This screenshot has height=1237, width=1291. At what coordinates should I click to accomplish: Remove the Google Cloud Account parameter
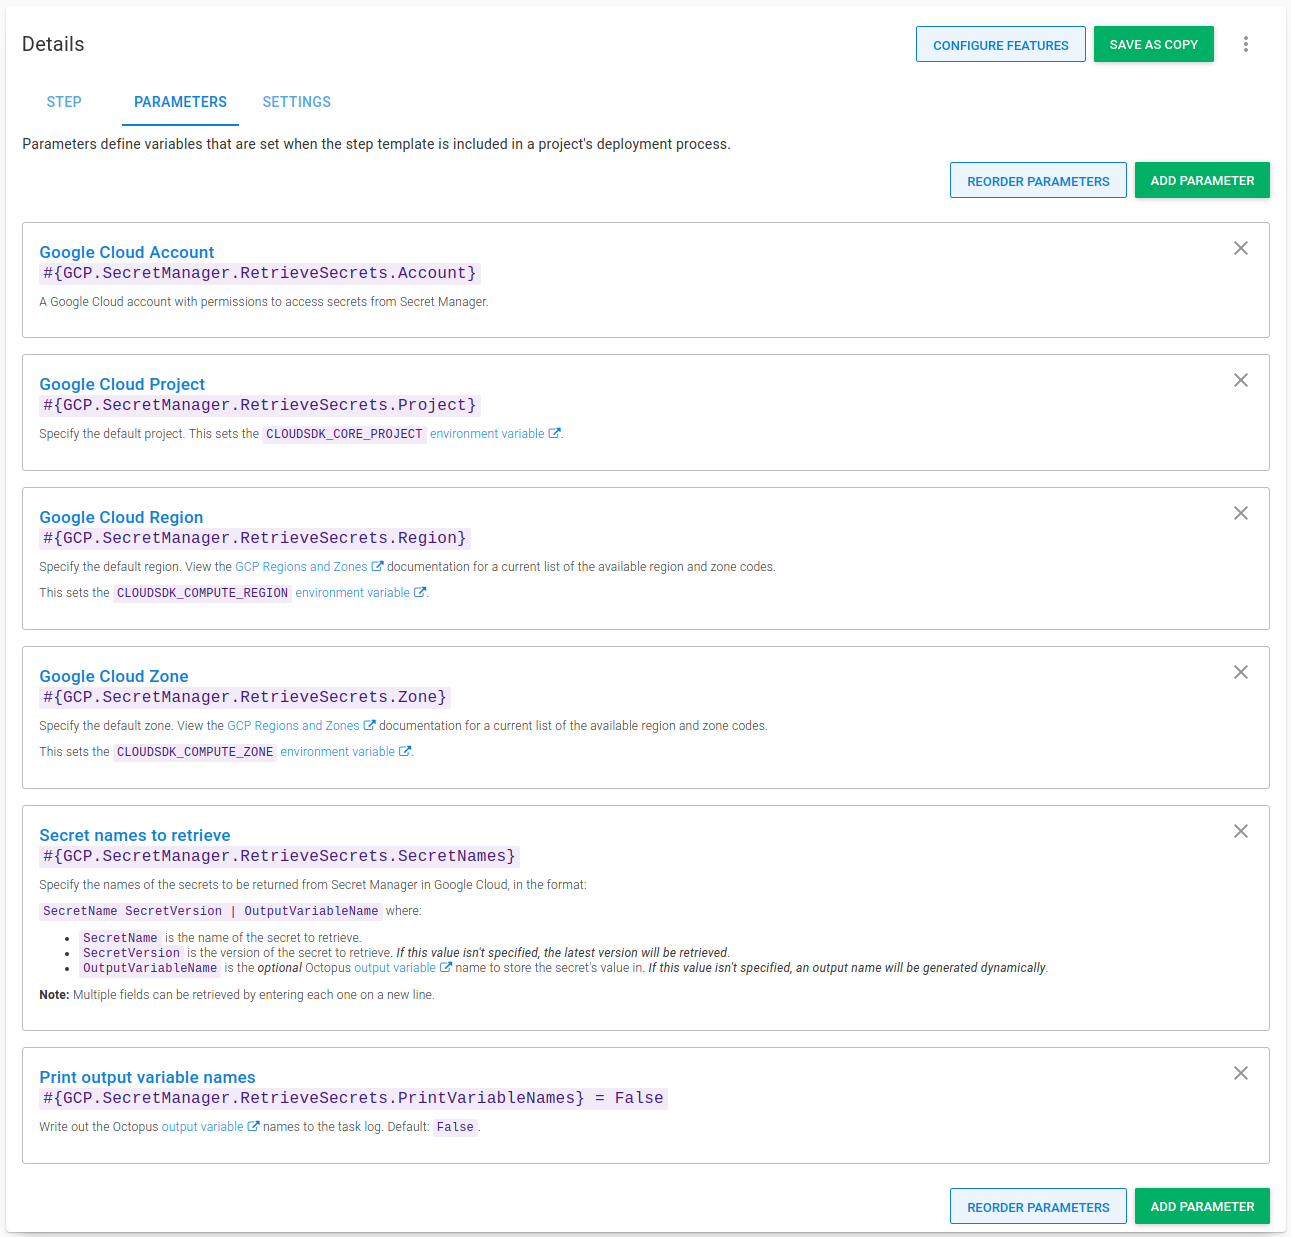pos(1240,249)
